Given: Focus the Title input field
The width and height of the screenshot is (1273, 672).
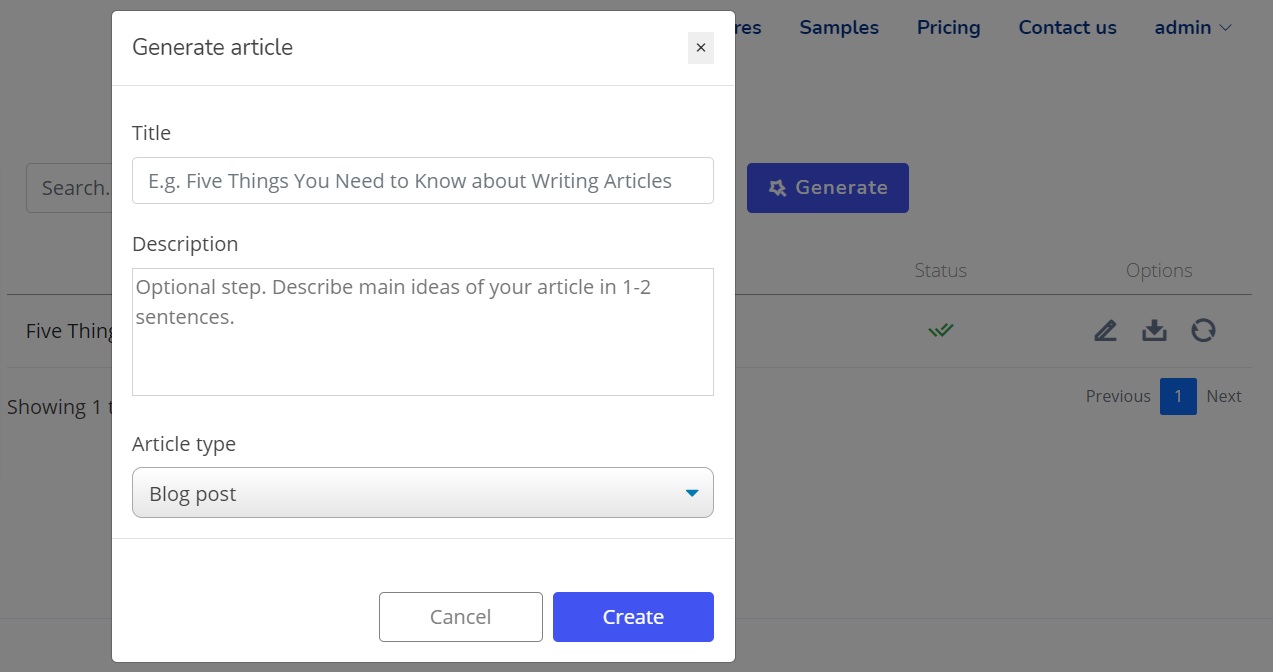Looking at the screenshot, I should coord(422,181).
